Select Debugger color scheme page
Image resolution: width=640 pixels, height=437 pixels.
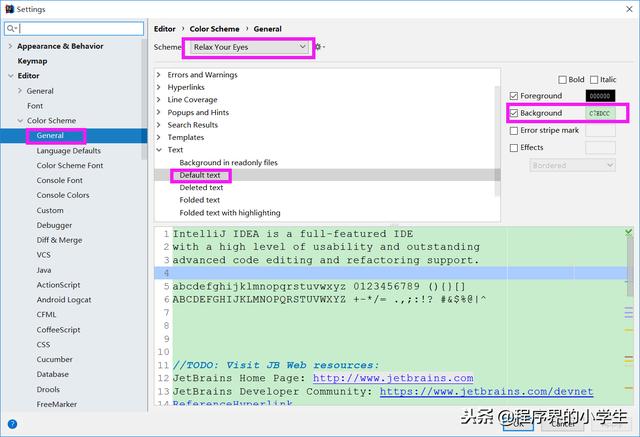click(54, 225)
